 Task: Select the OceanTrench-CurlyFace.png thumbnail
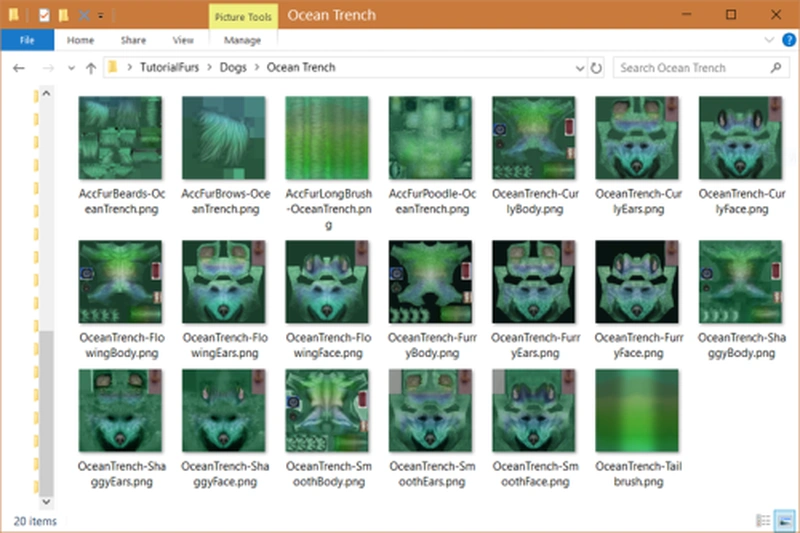pos(740,138)
